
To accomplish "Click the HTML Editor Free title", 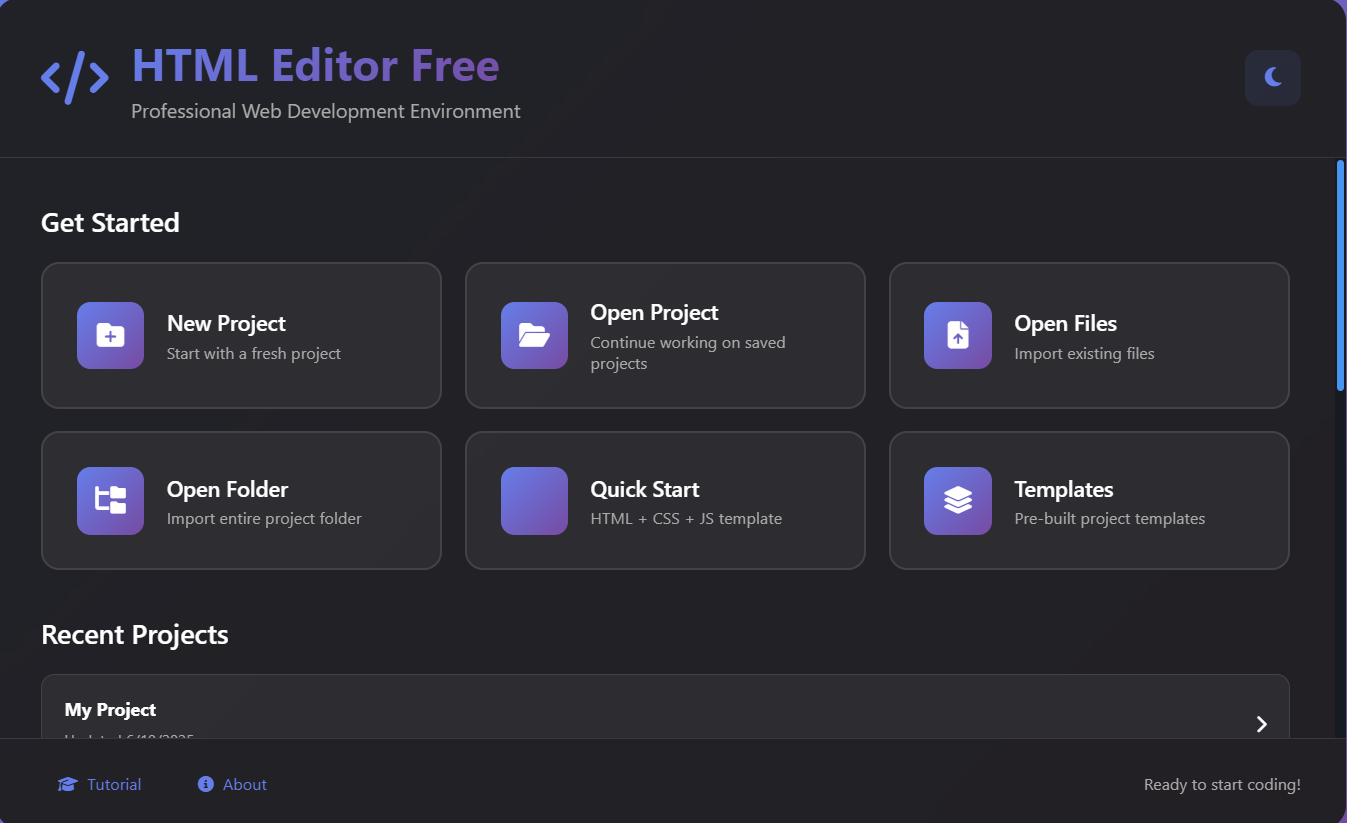I will [x=315, y=66].
